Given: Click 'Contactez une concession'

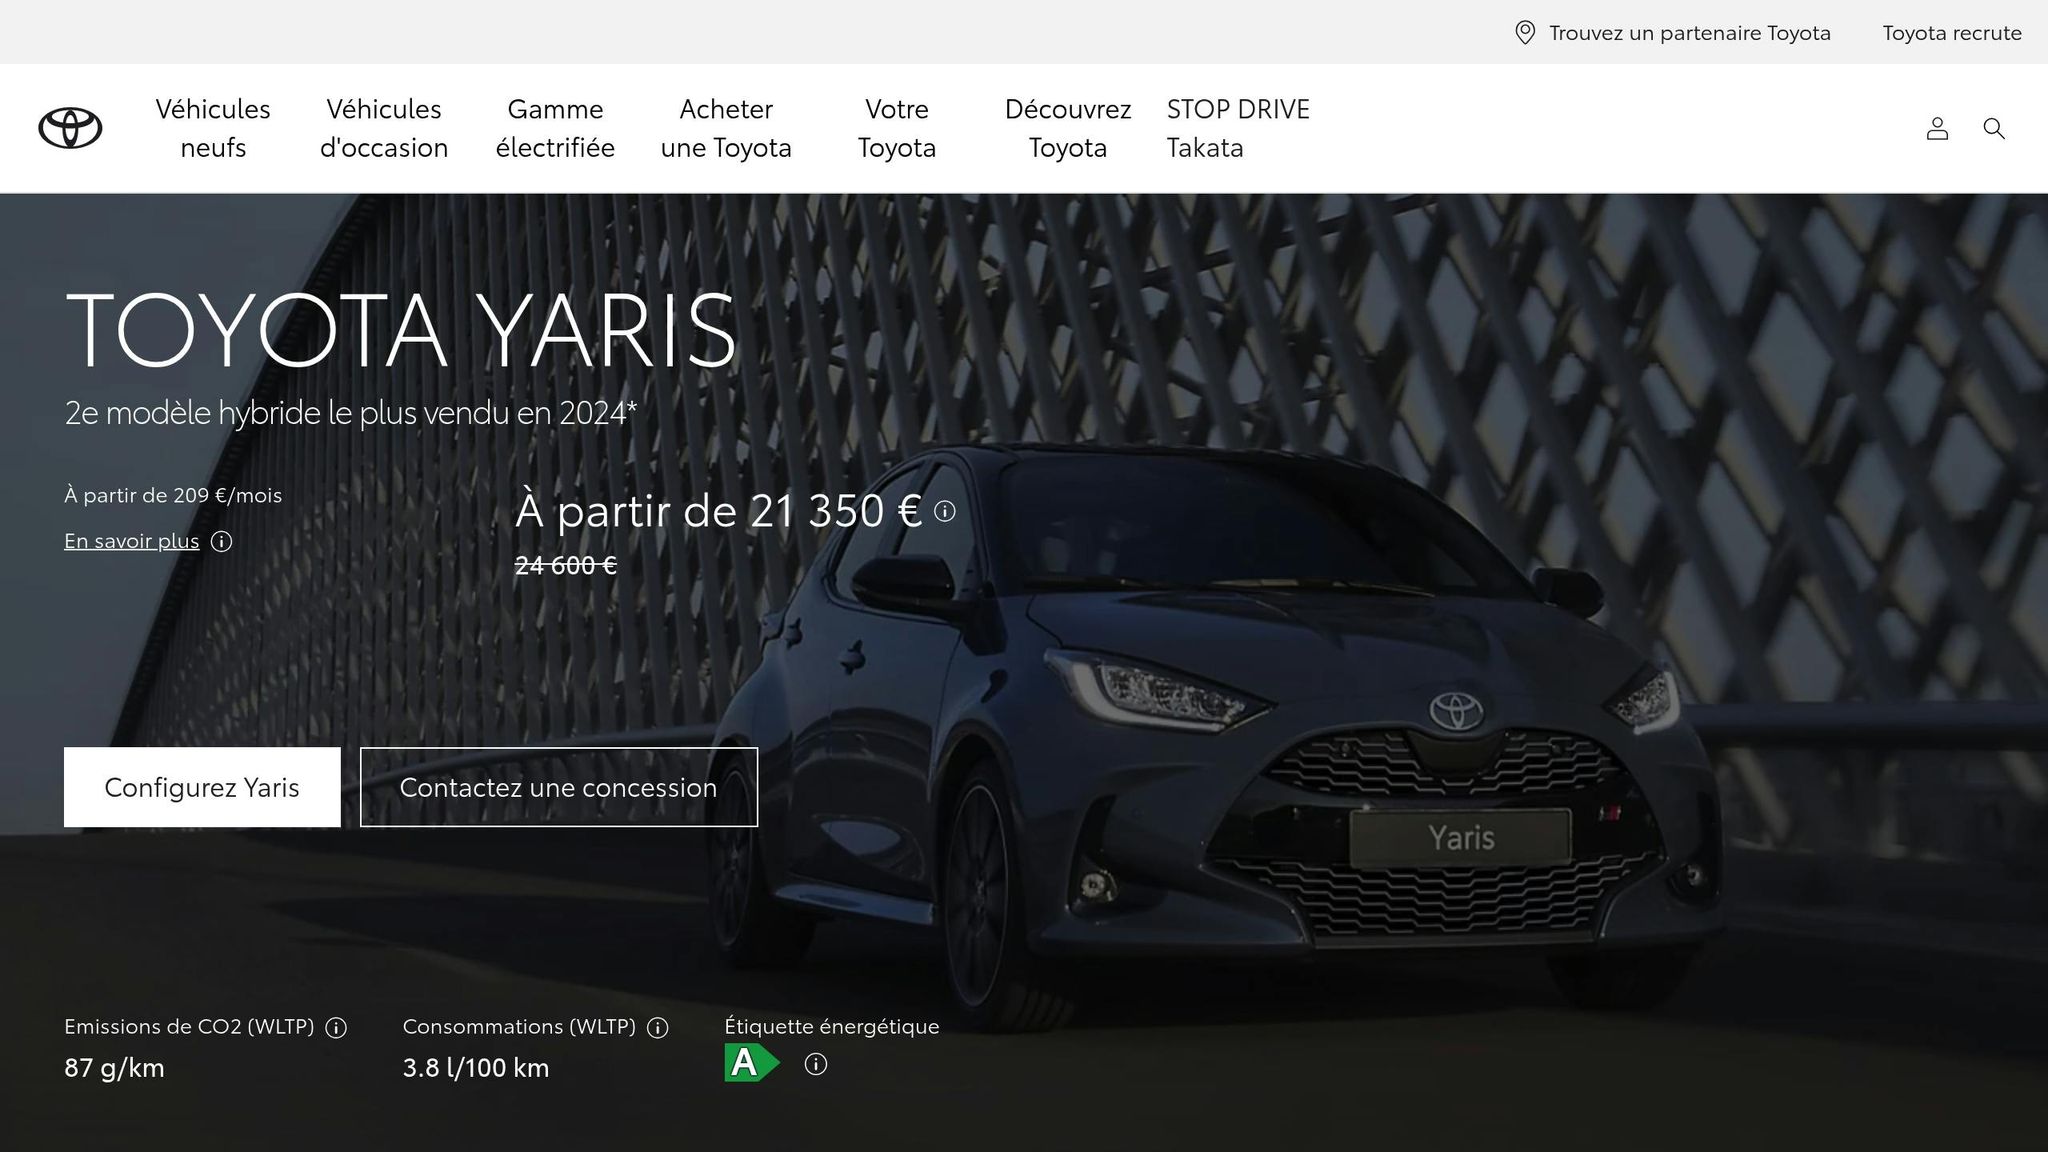Looking at the screenshot, I should point(558,787).
